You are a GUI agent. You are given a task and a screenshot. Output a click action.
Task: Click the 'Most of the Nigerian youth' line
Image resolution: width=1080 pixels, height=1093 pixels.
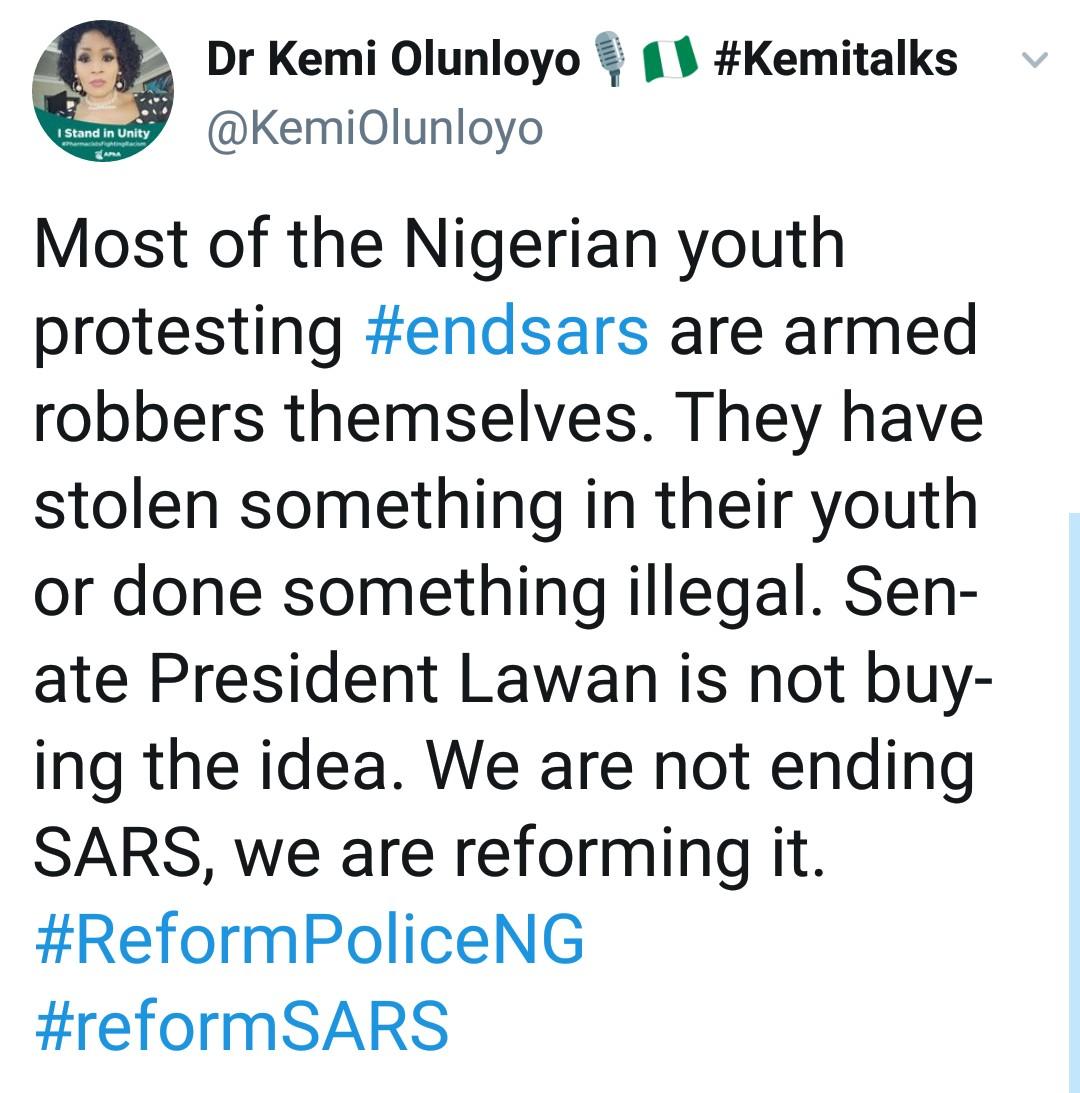click(x=439, y=245)
